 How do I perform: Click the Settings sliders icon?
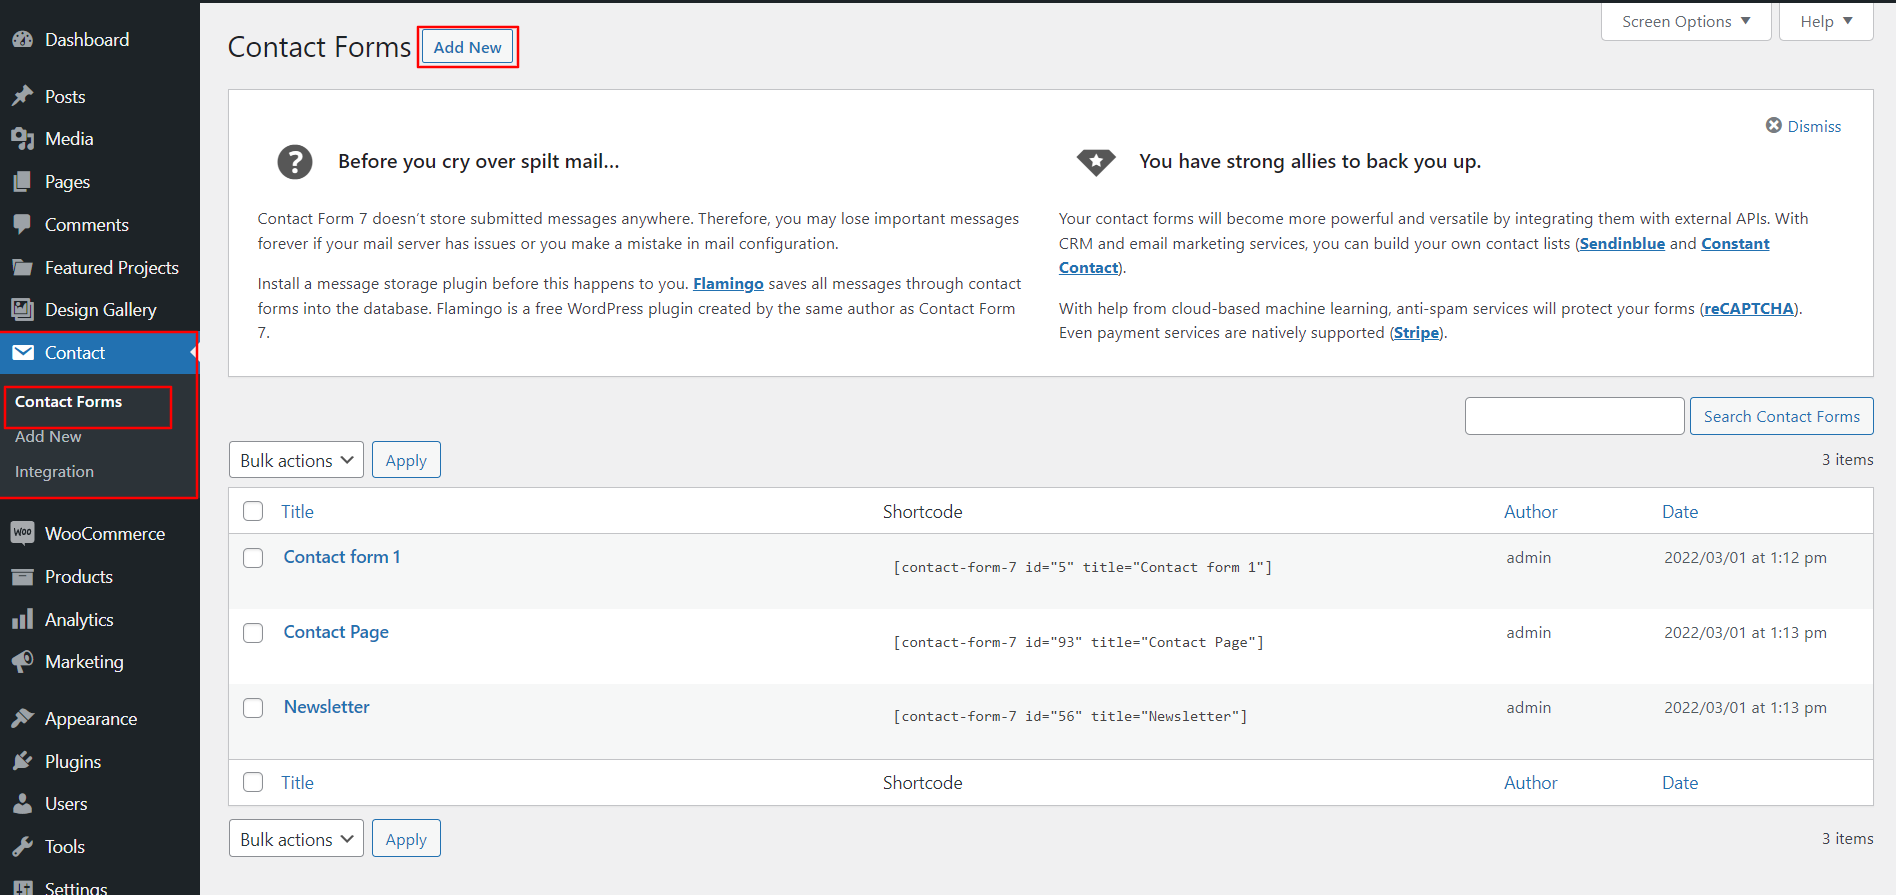[22, 886]
